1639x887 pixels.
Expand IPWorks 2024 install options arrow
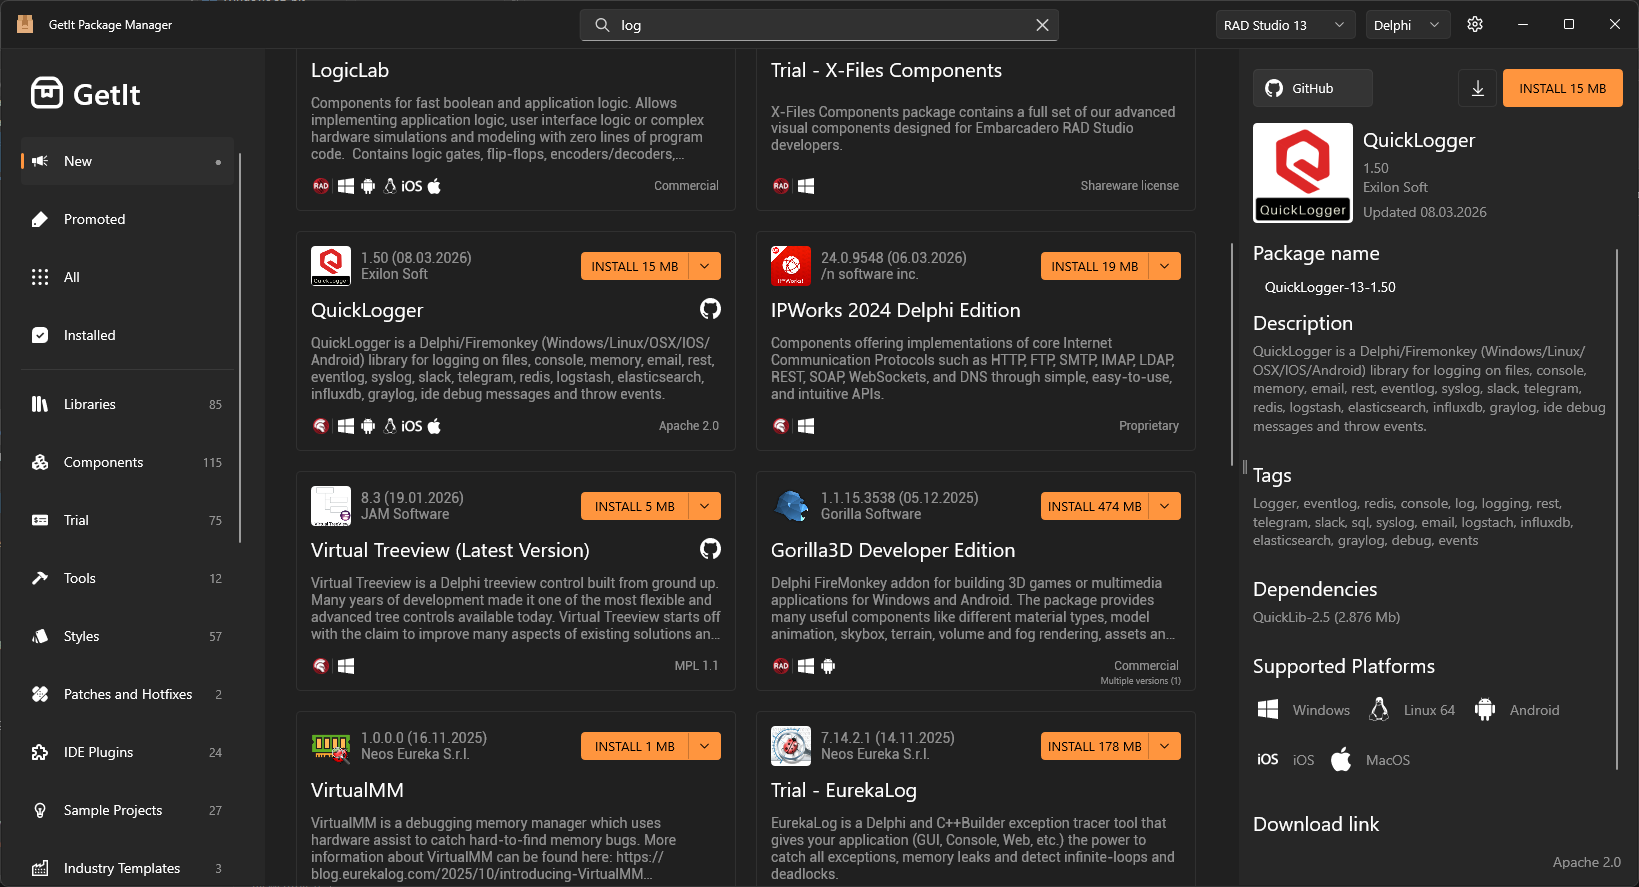pos(1165,266)
